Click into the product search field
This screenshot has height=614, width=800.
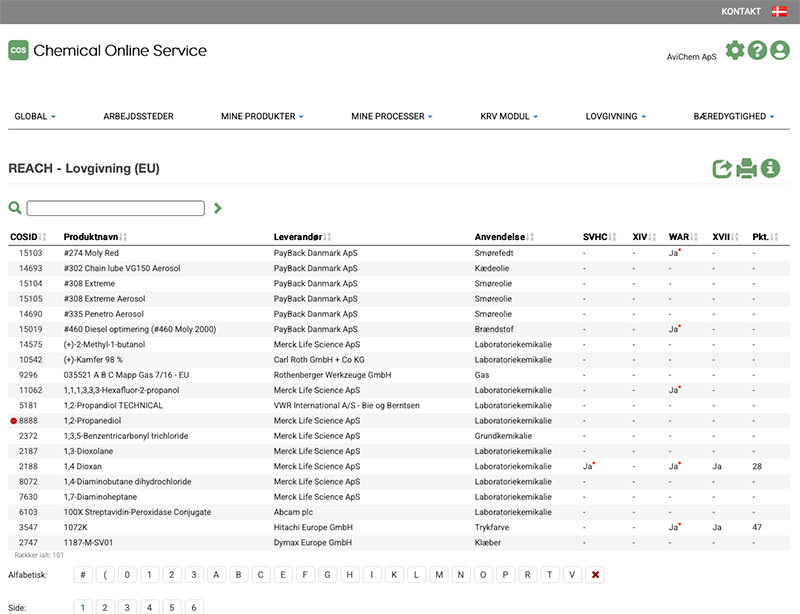(x=115, y=208)
